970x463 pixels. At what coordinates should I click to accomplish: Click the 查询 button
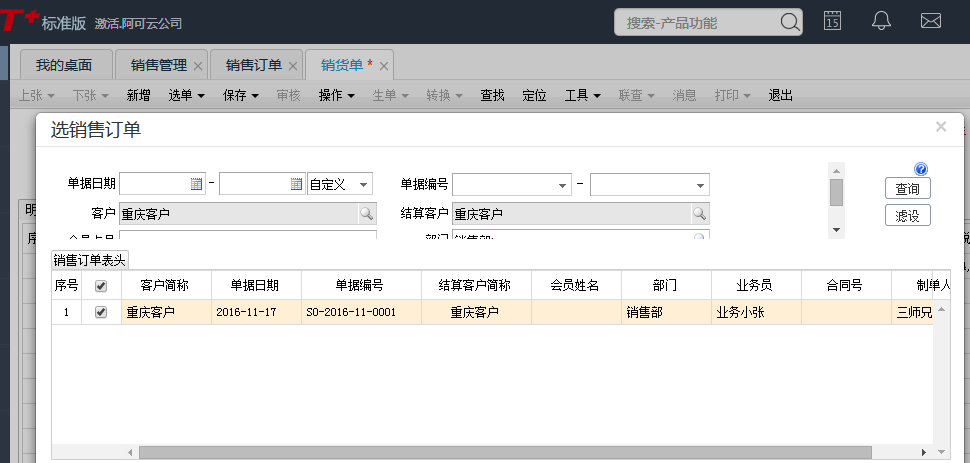point(908,189)
